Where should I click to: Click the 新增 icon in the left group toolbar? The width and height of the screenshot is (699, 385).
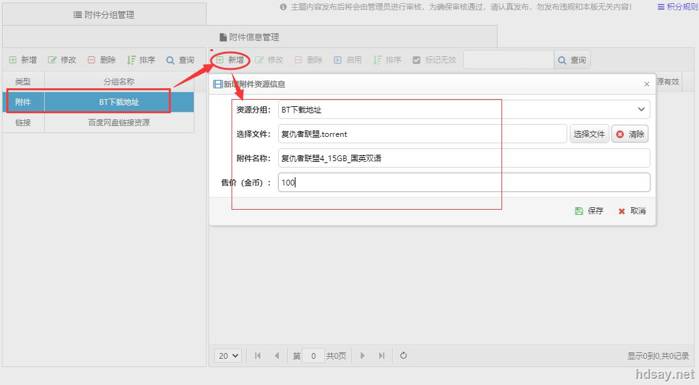13,60
